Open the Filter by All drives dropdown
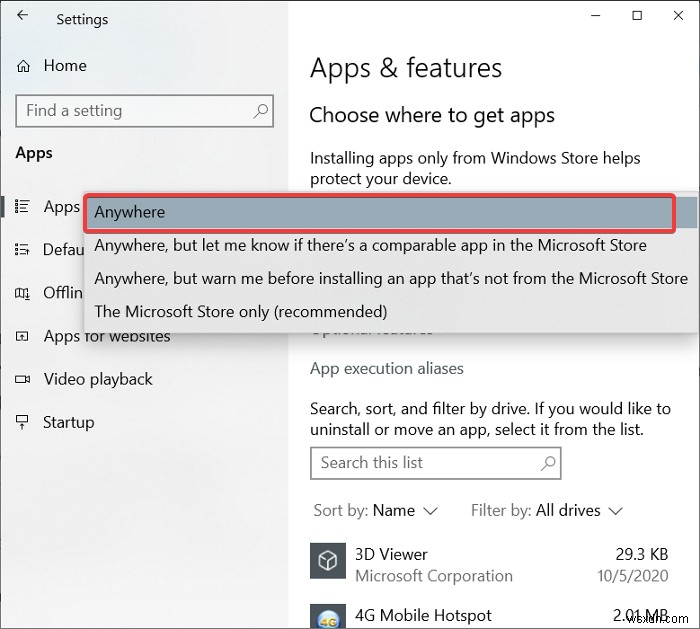This screenshot has width=700, height=629. click(547, 510)
